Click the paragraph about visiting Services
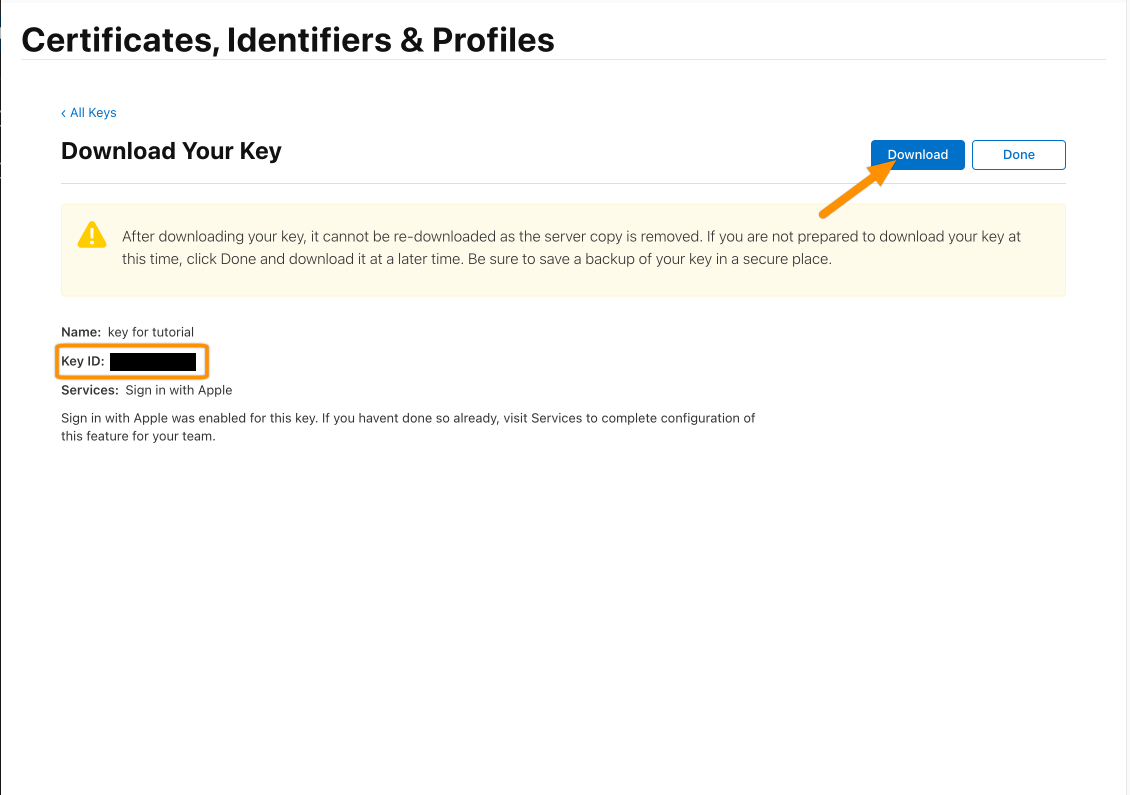The width and height of the screenshot is (1130, 795). coord(408,427)
